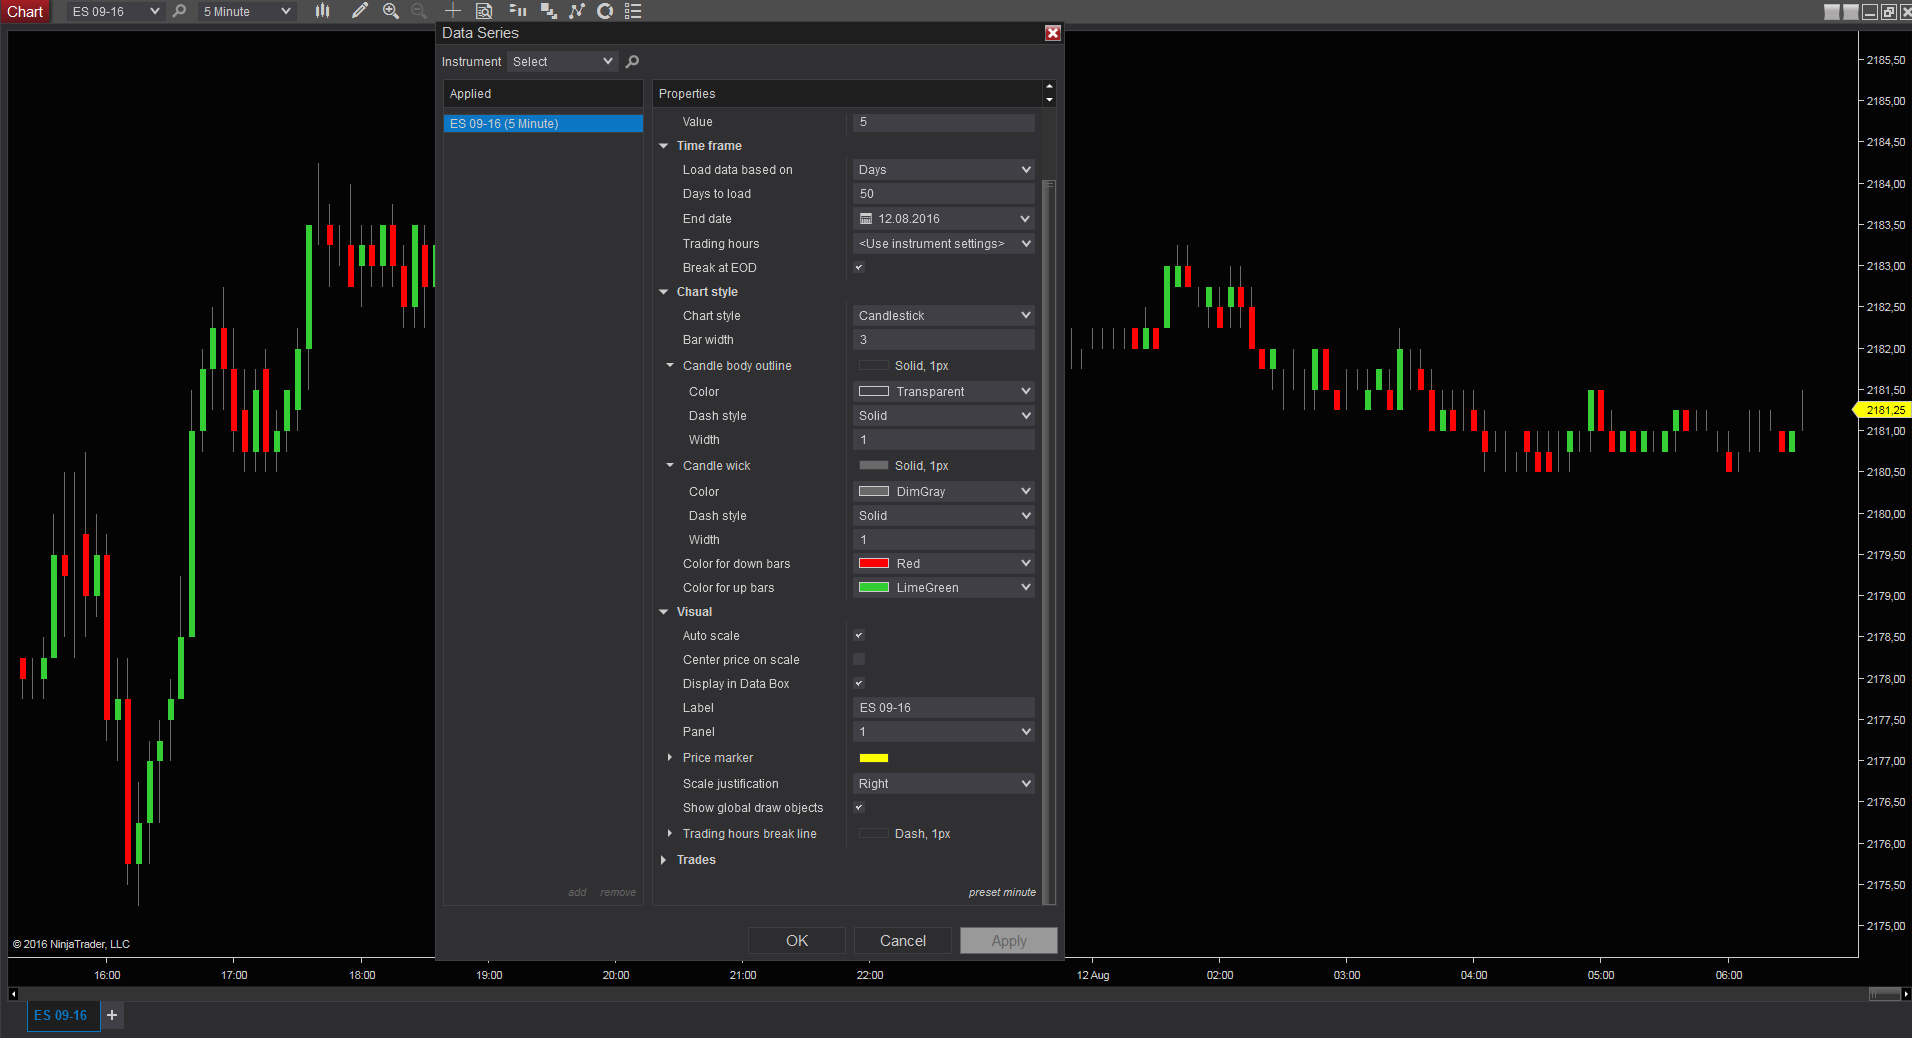Open Trading hours dropdown
The width and height of the screenshot is (1912, 1038).
[x=944, y=244]
